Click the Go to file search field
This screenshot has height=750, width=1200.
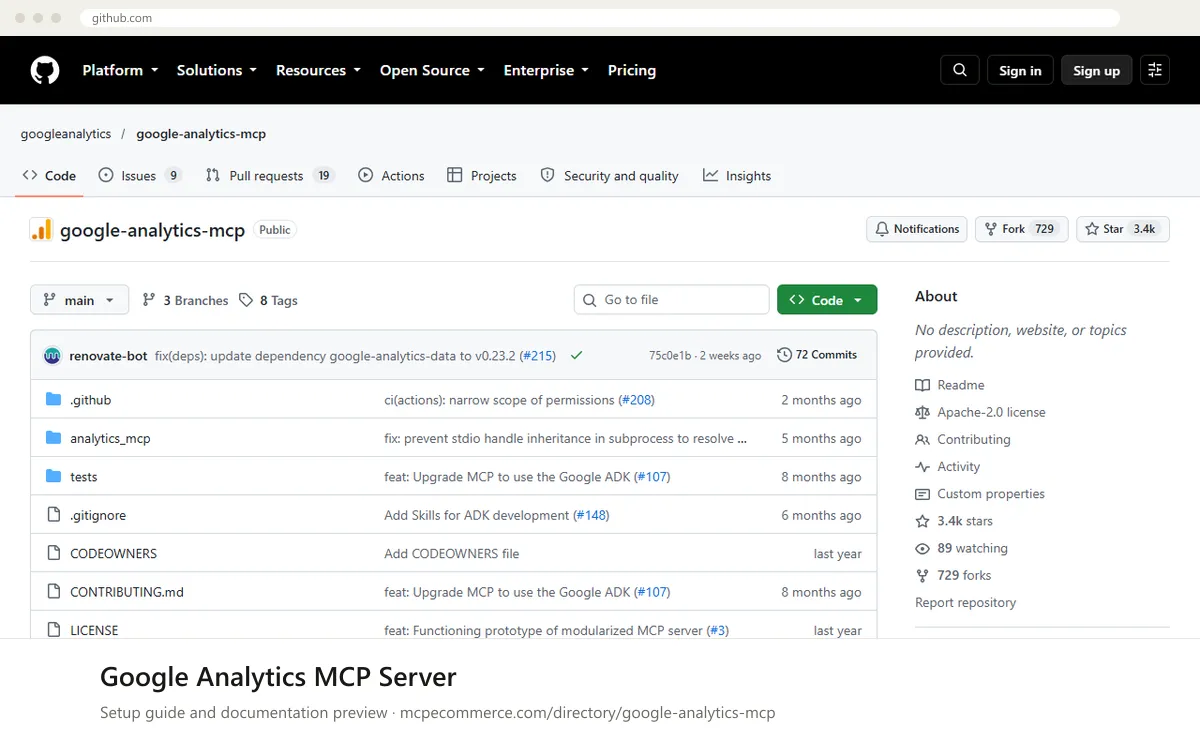(671, 300)
